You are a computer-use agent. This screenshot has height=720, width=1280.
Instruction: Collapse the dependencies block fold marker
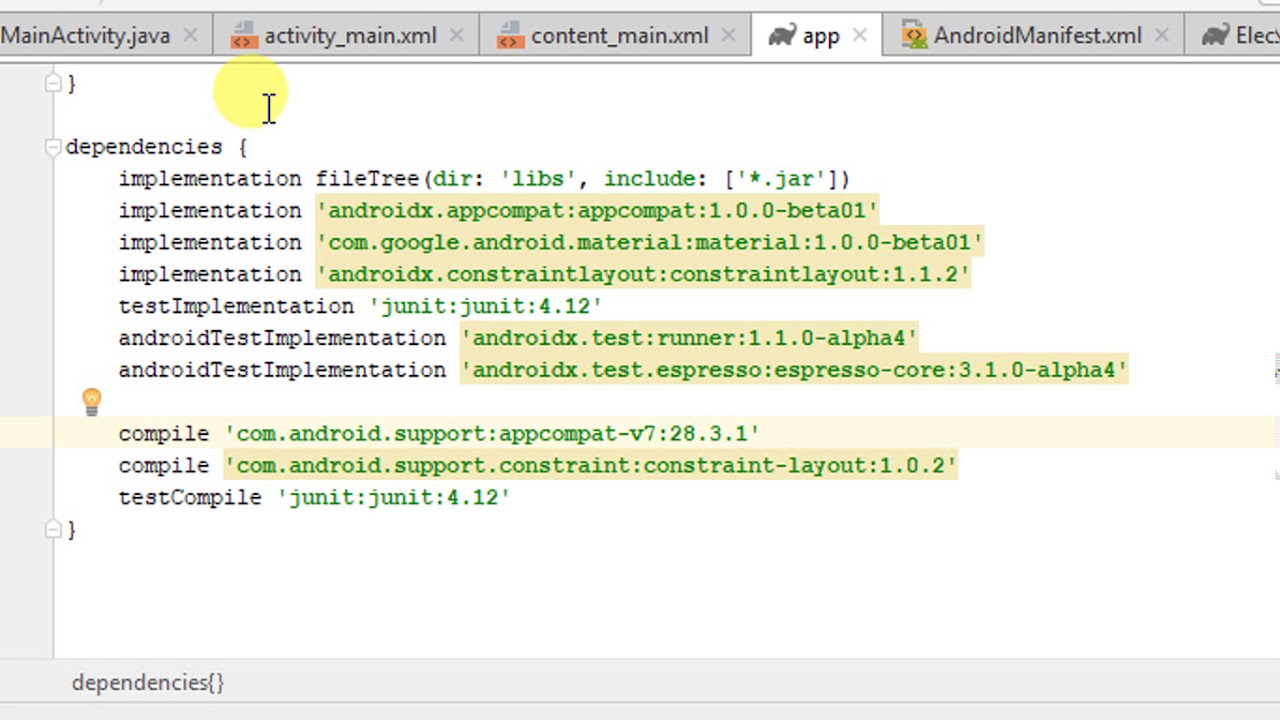tap(53, 147)
